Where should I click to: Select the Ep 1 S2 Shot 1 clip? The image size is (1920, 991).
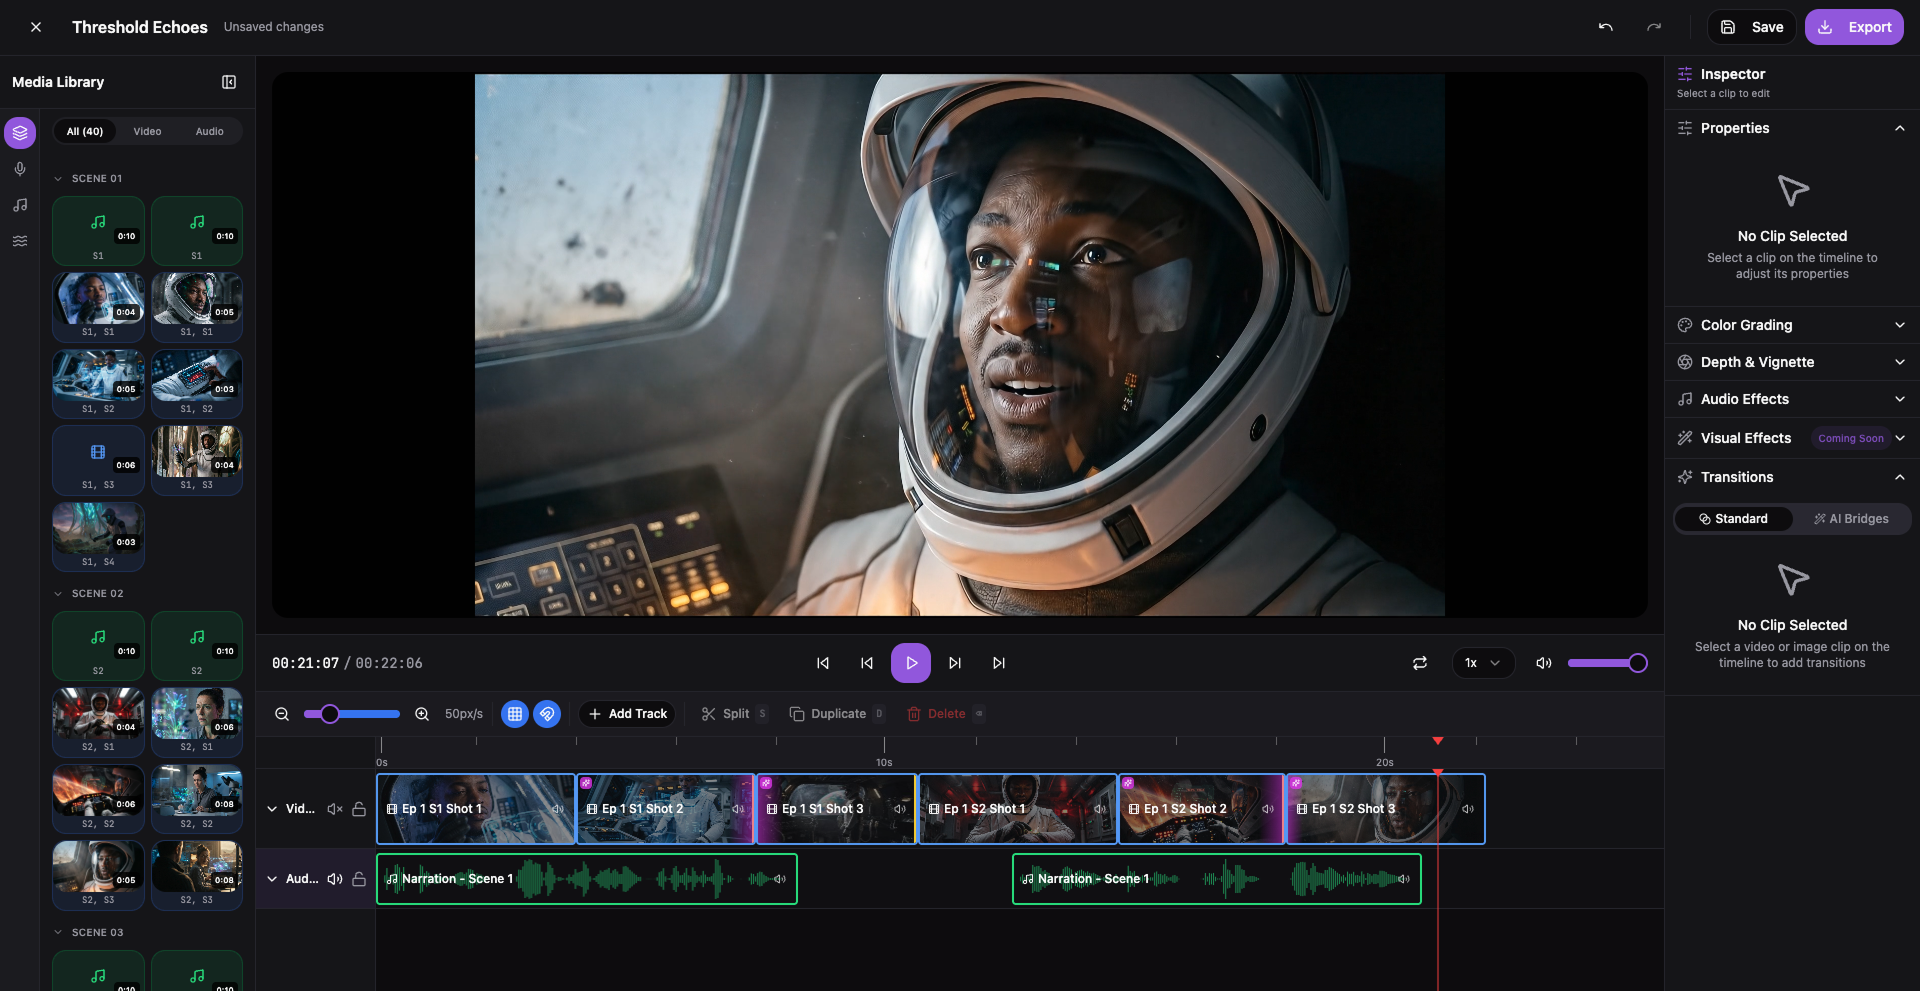point(1016,809)
